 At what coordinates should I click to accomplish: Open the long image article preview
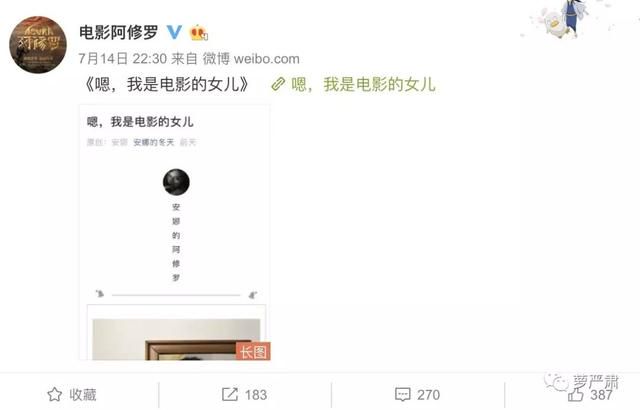point(174,232)
